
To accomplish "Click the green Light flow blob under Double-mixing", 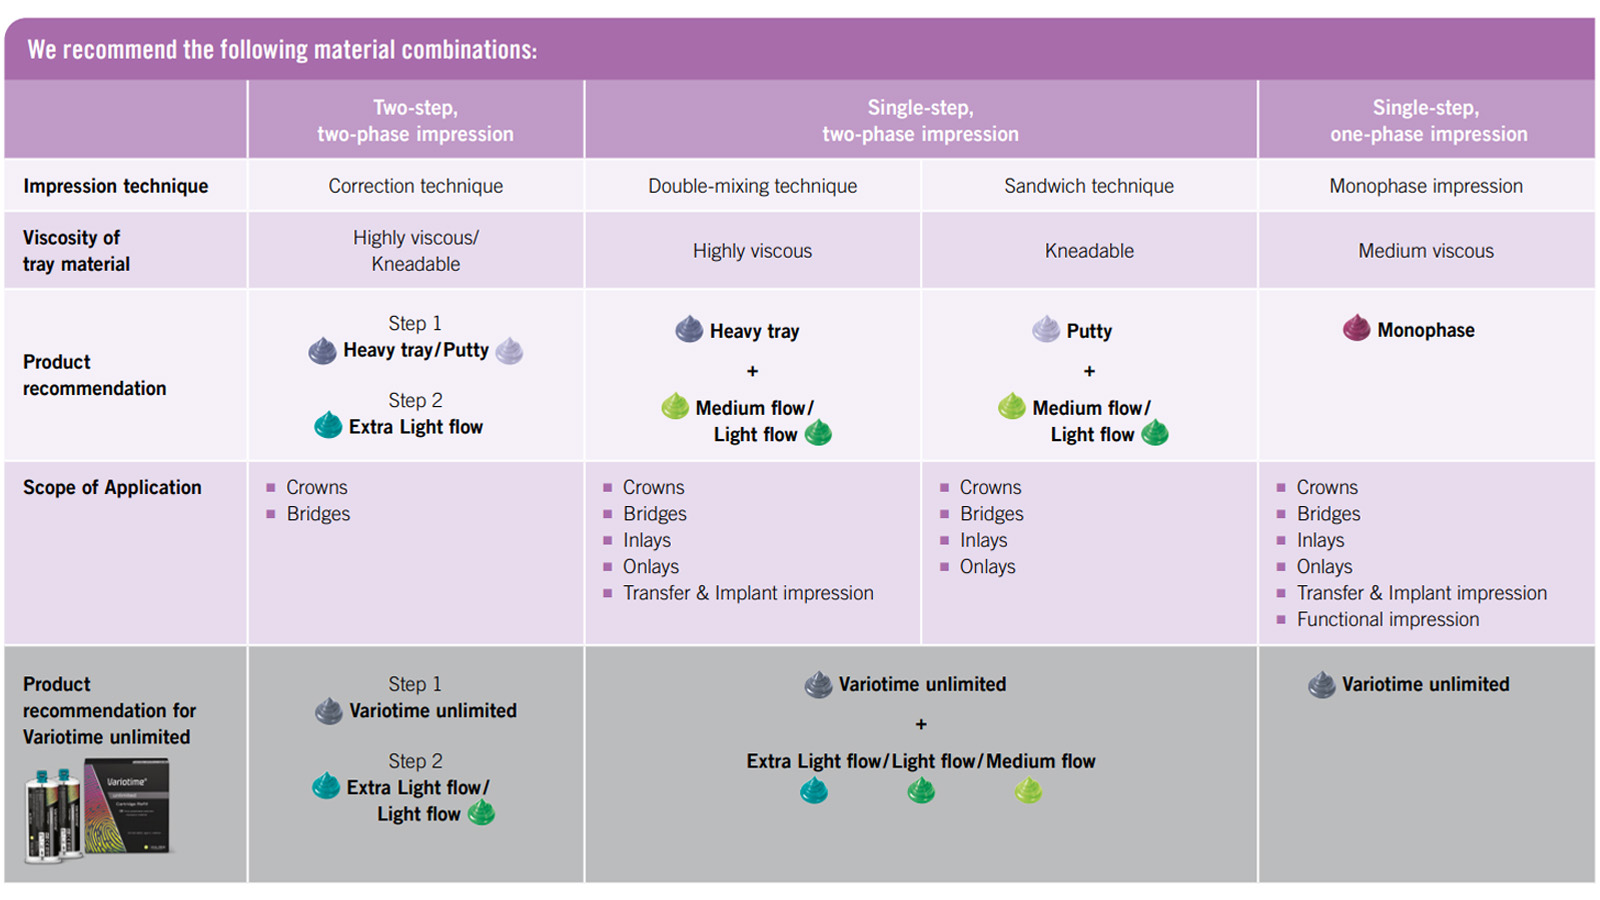I will click(818, 433).
